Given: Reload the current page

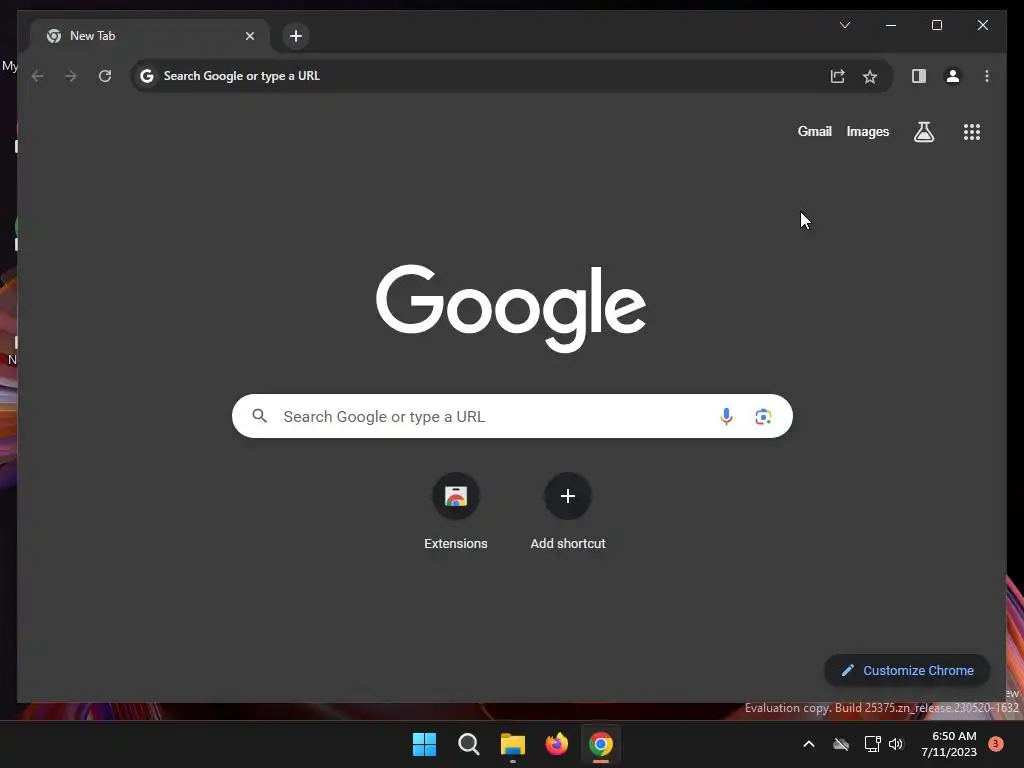Looking at the screenshot, I should click(x=104, y=76).
